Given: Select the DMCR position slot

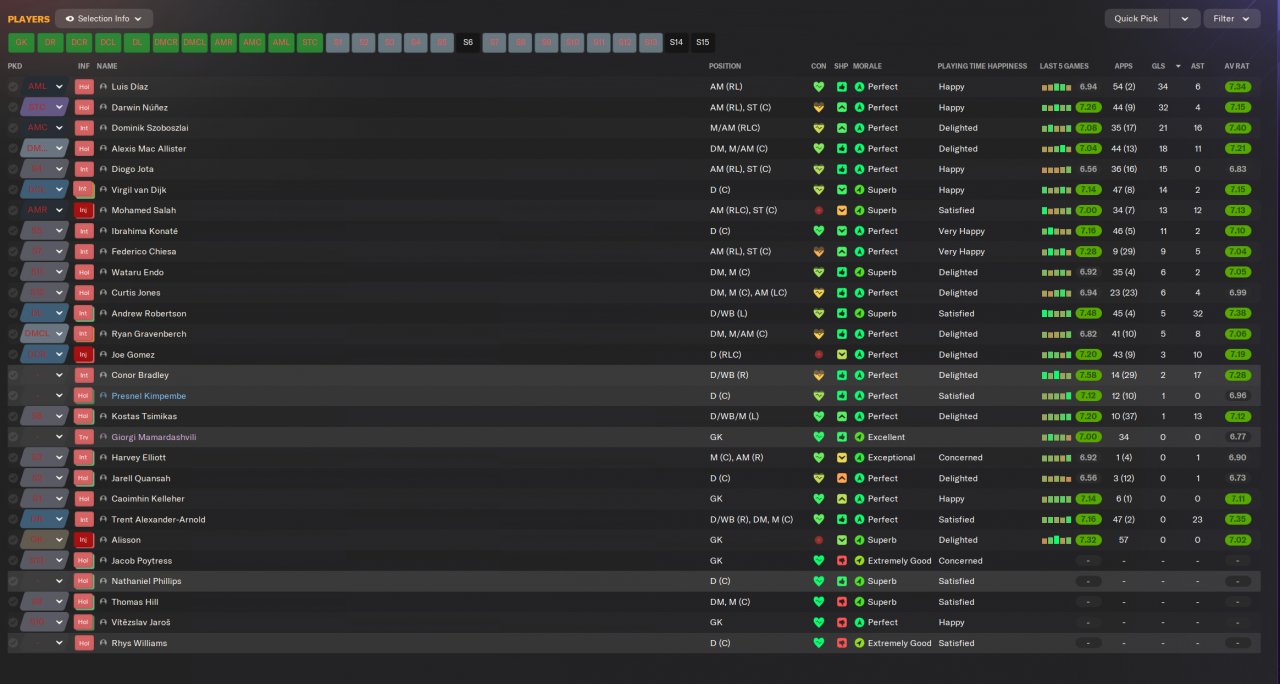Looking at the screenshot, I should click(165, 42).
